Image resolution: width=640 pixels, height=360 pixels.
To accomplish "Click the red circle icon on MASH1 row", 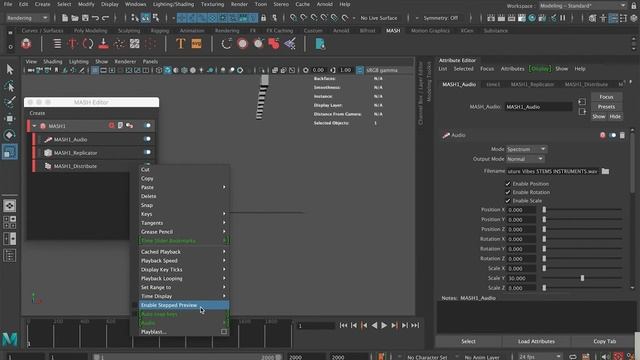I will [x=111, y=126].
